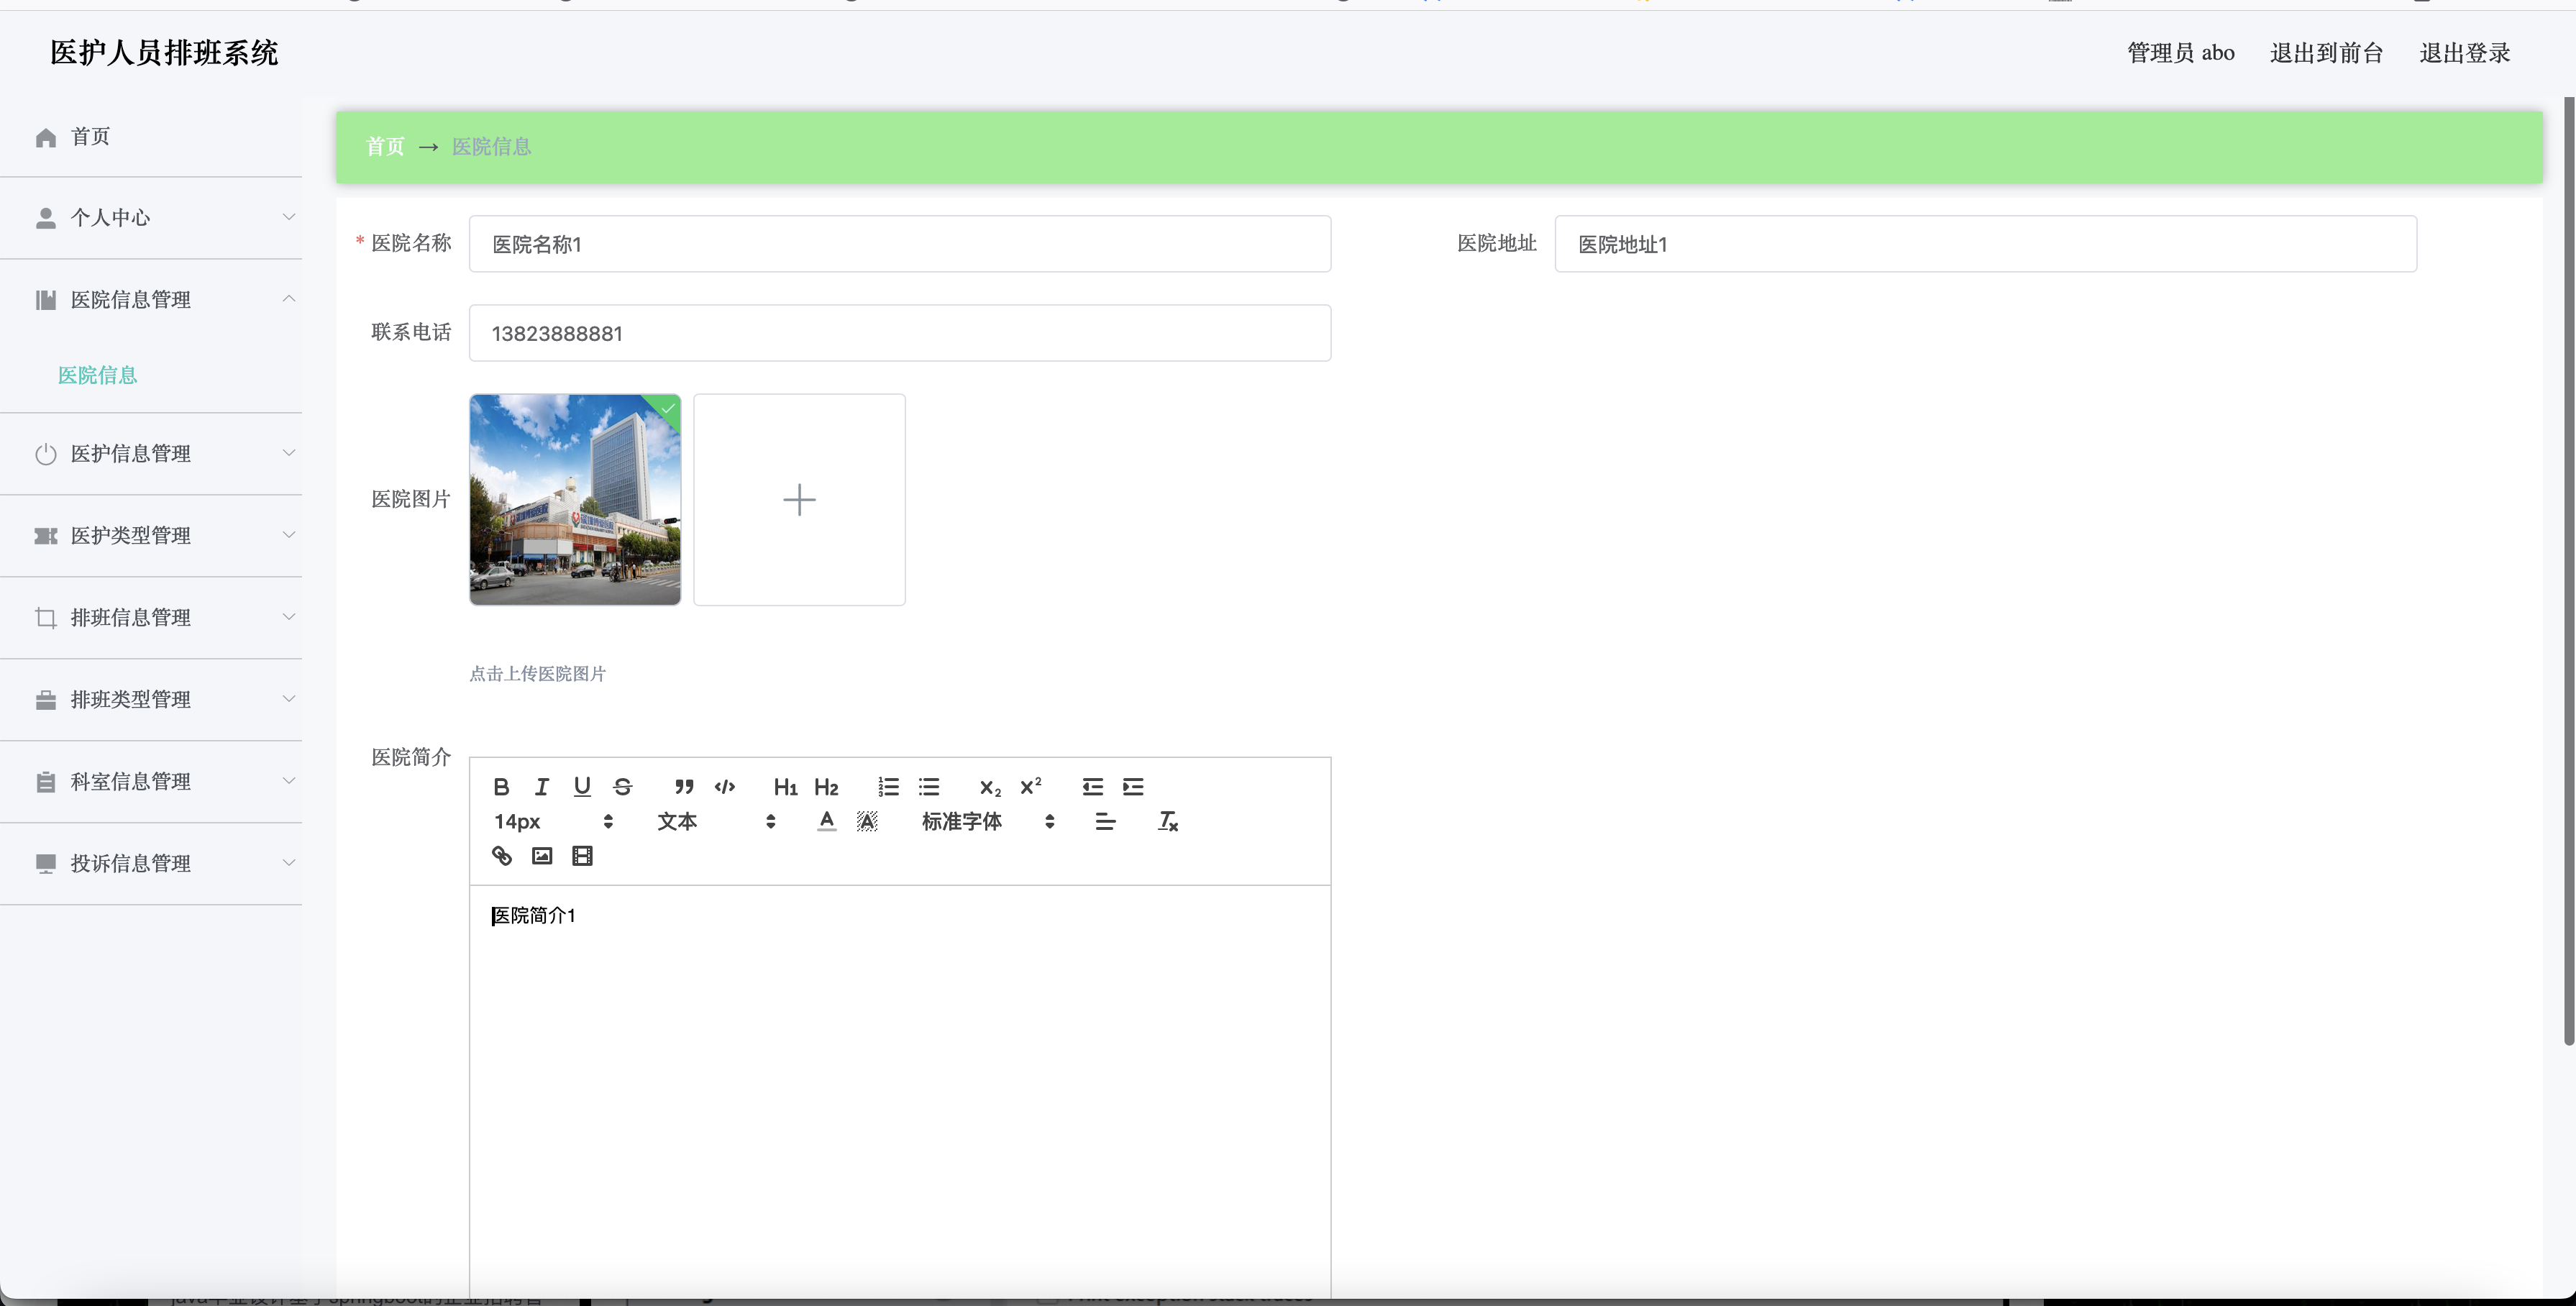
Task: Insert an image into the editor
Action: point(542,856)
